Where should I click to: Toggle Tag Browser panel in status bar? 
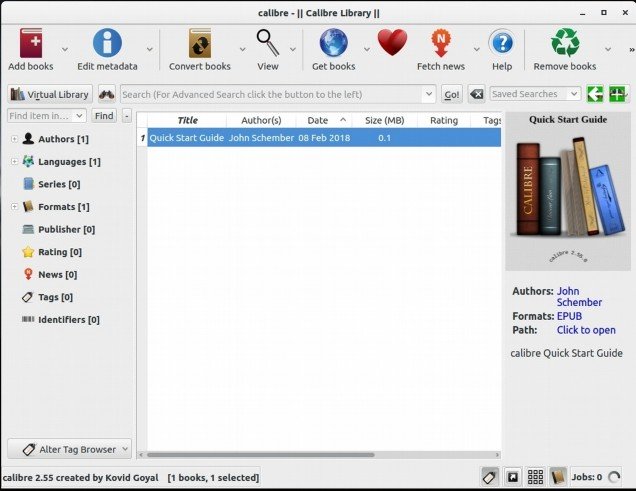490,477
